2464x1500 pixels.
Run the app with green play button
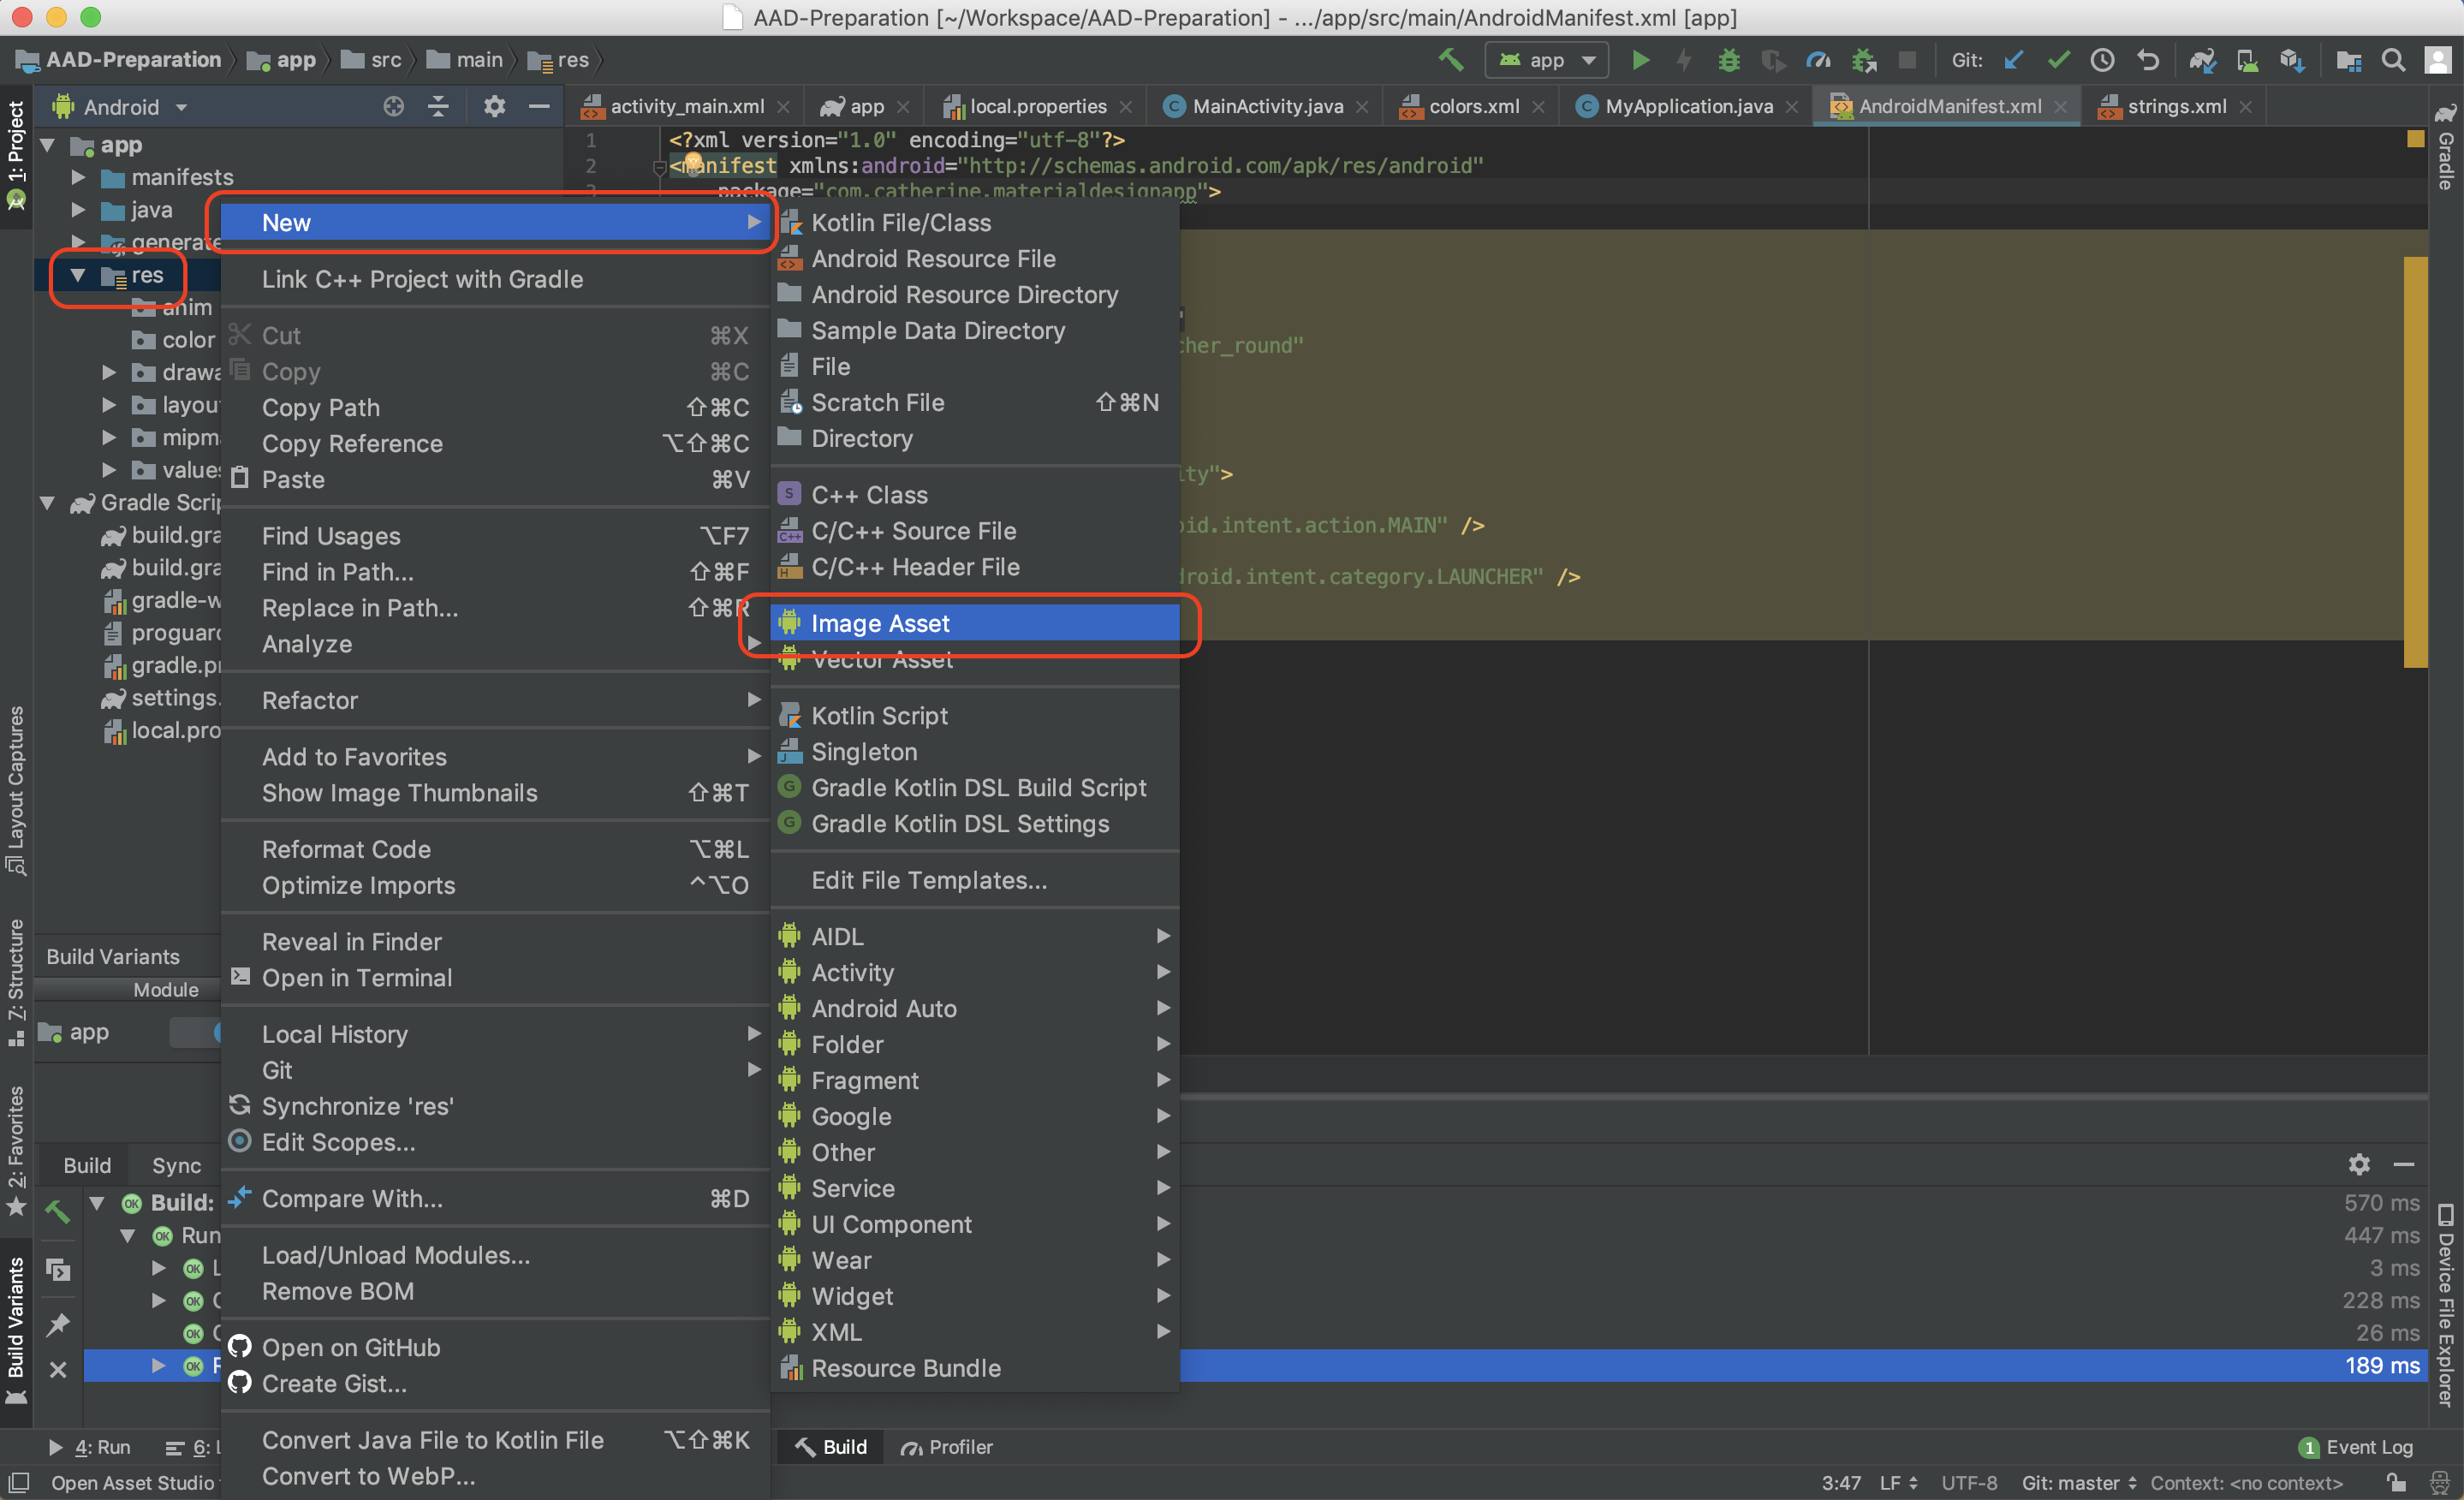click(1640, 60)
